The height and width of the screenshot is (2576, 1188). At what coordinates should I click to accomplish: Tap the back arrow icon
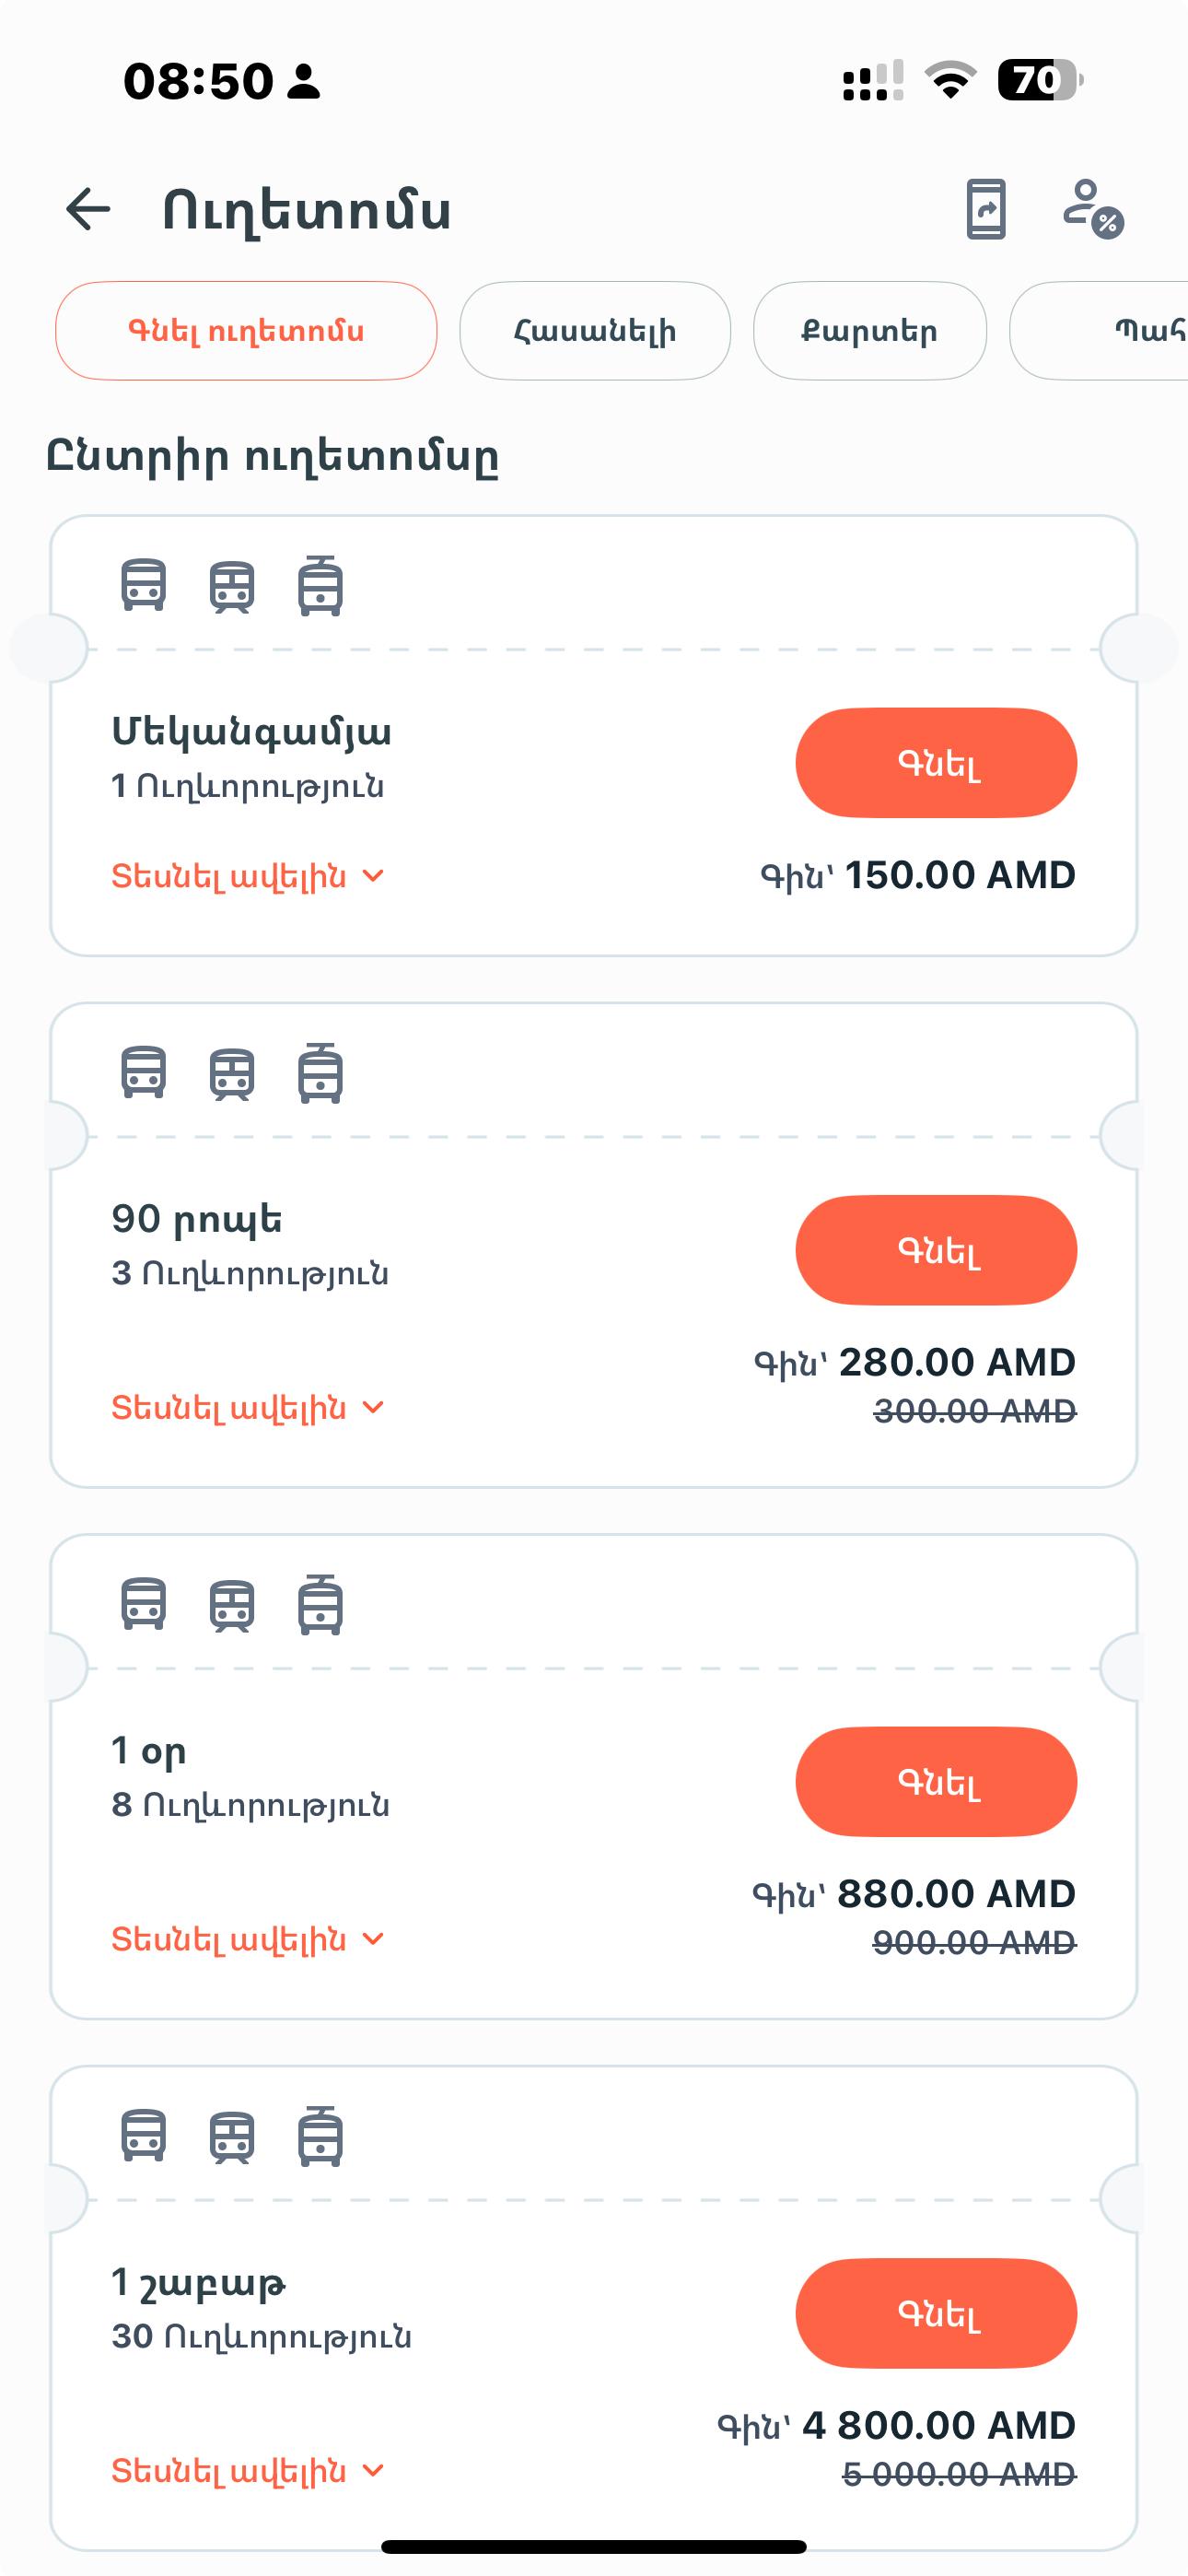point(88,210)
